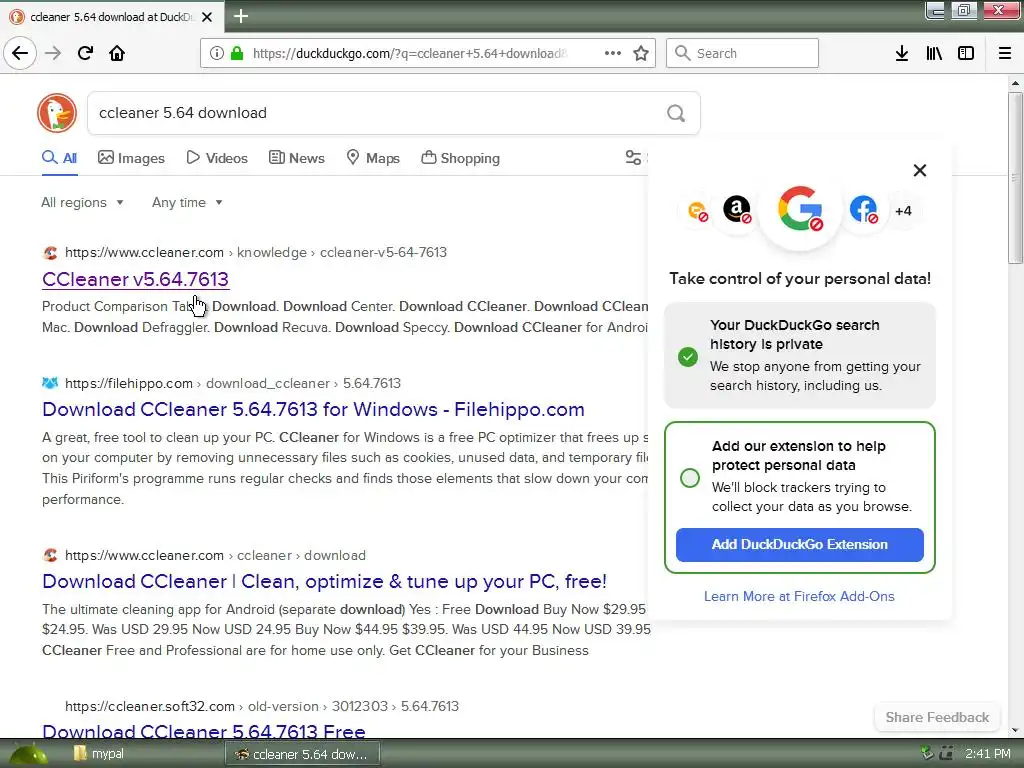Open the CCleaner v5.64.7613 result

pos(135,279)
